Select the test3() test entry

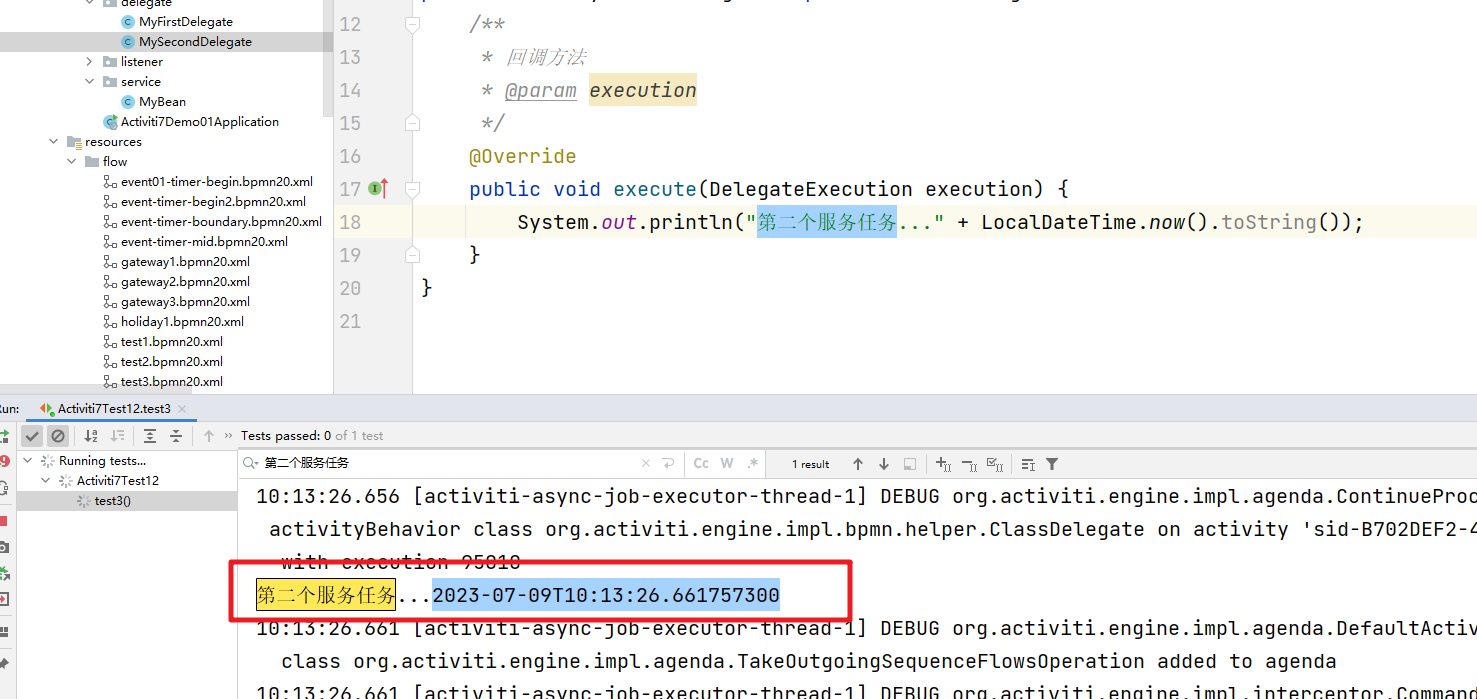click(x=112, y=501)
